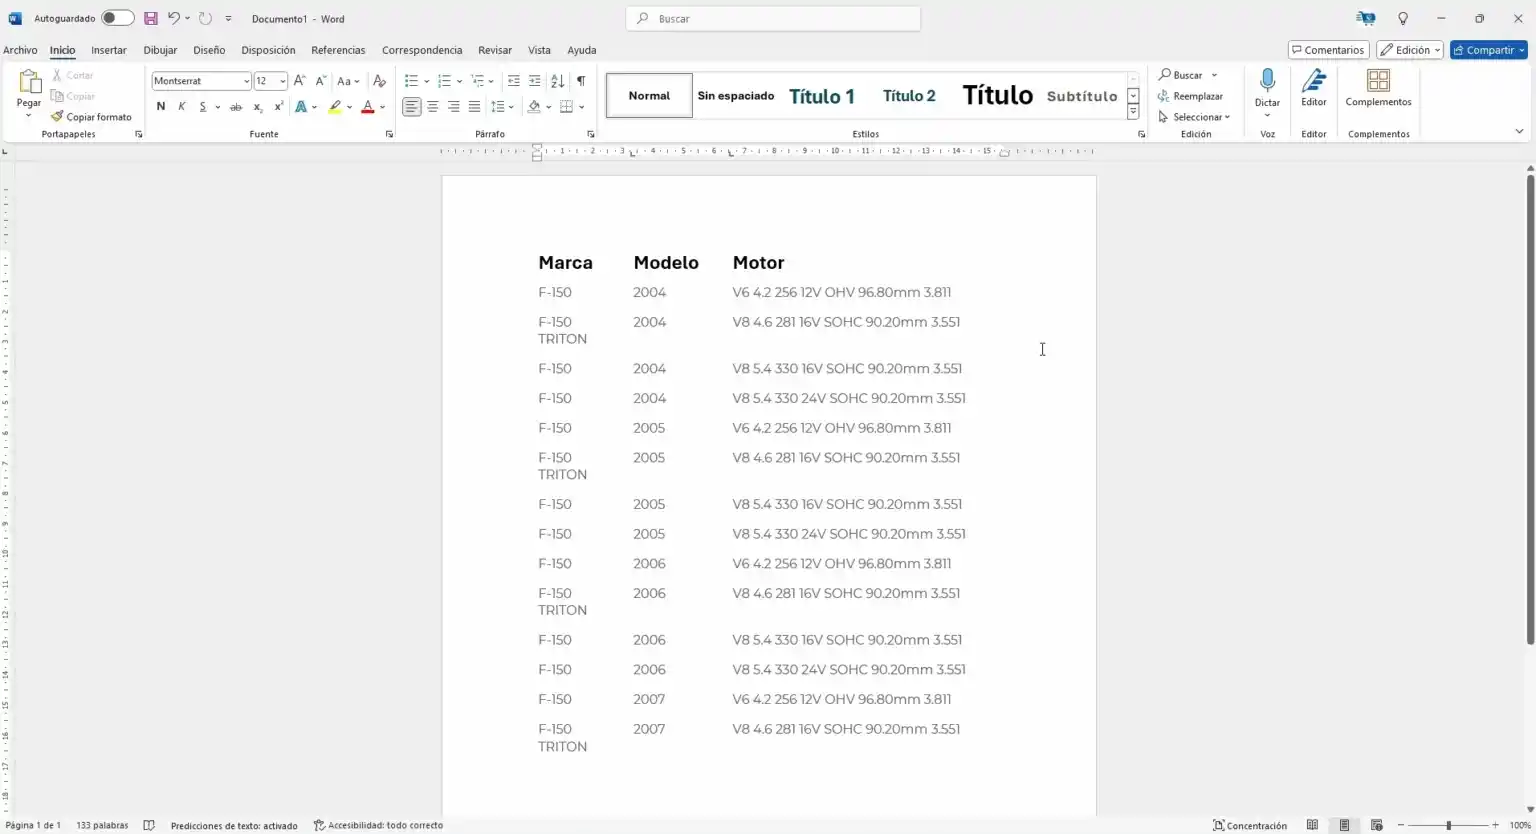Open the shading color button
The height and width of the screenshot is (834, 1536).
point(534,107)
